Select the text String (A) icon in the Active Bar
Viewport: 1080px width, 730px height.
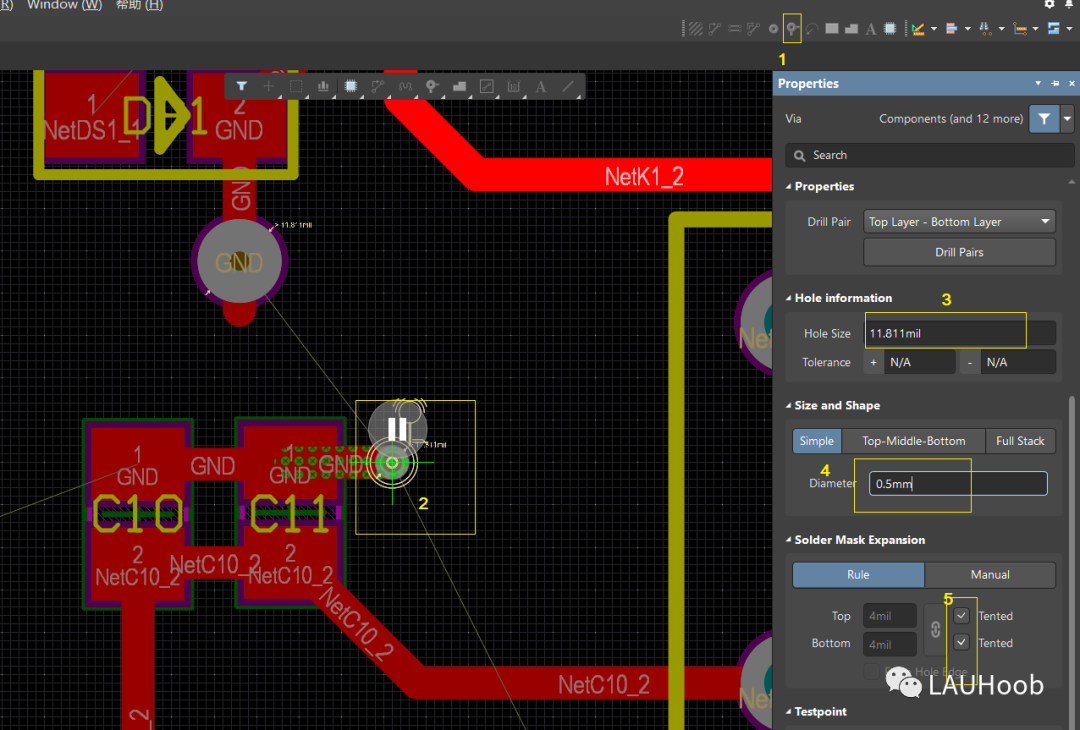[x=541, y=86]
